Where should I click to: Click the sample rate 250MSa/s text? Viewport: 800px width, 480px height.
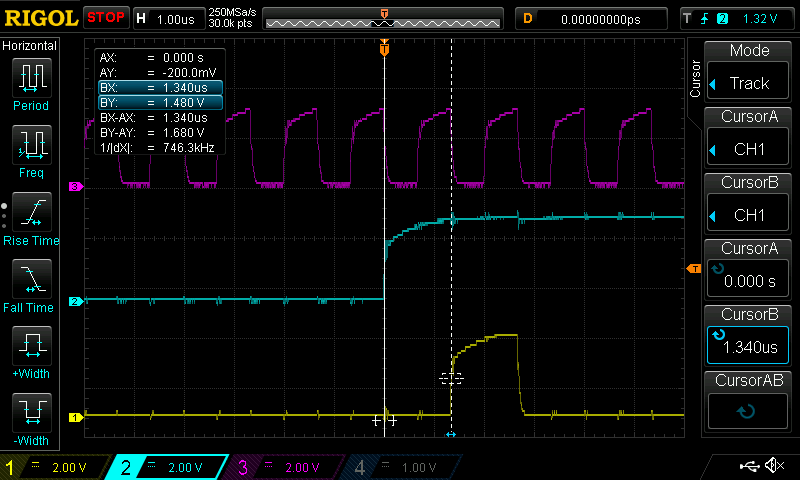tap(232, 12)
